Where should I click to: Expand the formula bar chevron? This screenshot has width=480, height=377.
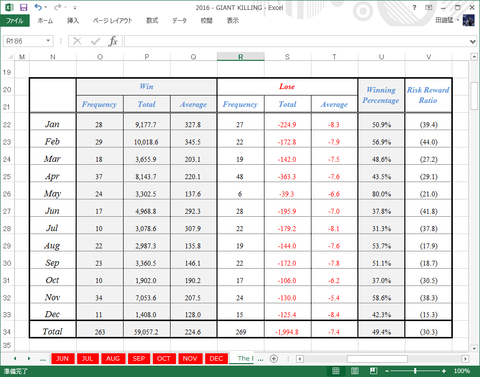click(x=473, y=42)
